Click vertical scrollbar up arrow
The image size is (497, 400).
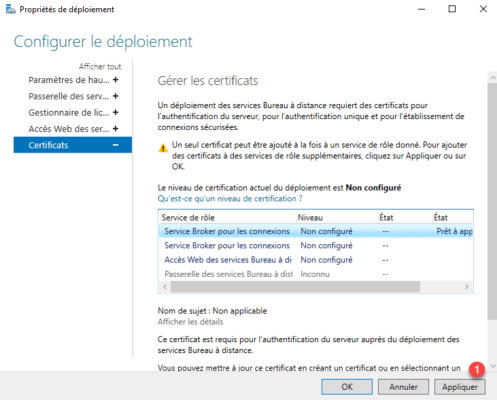(x=493, y=78)
